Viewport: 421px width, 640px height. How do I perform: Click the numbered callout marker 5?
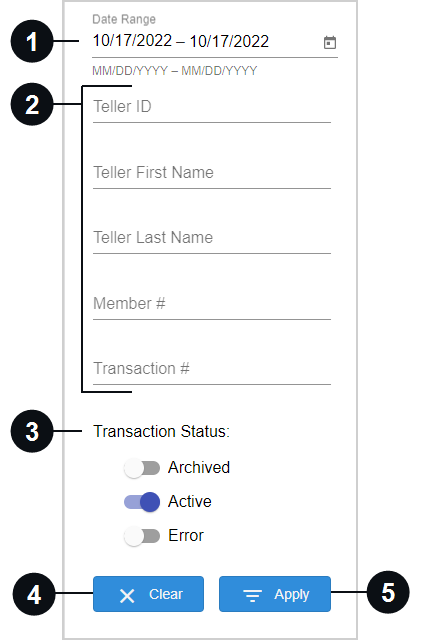[x=388, y=592]
